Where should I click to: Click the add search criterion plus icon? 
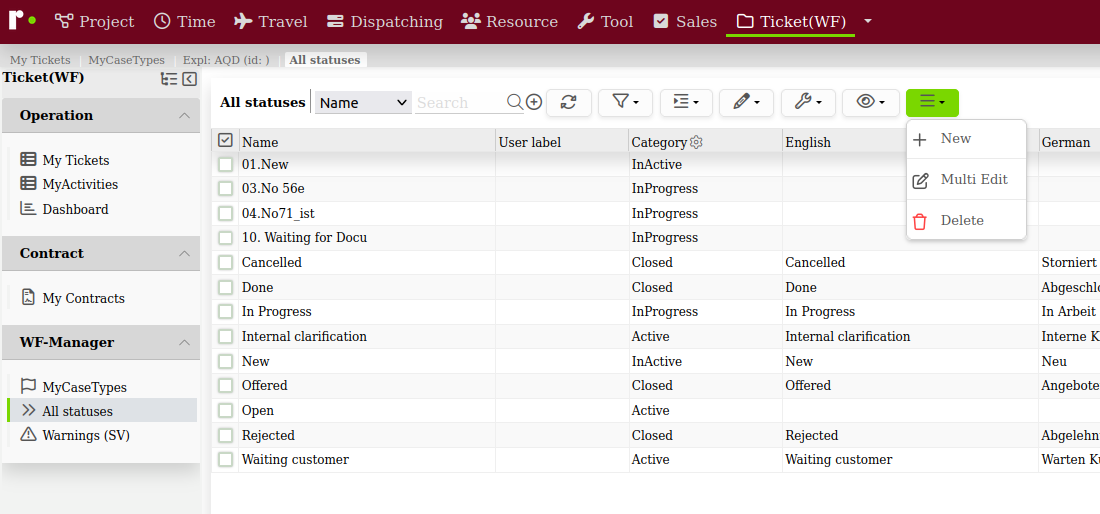[534, 102]
